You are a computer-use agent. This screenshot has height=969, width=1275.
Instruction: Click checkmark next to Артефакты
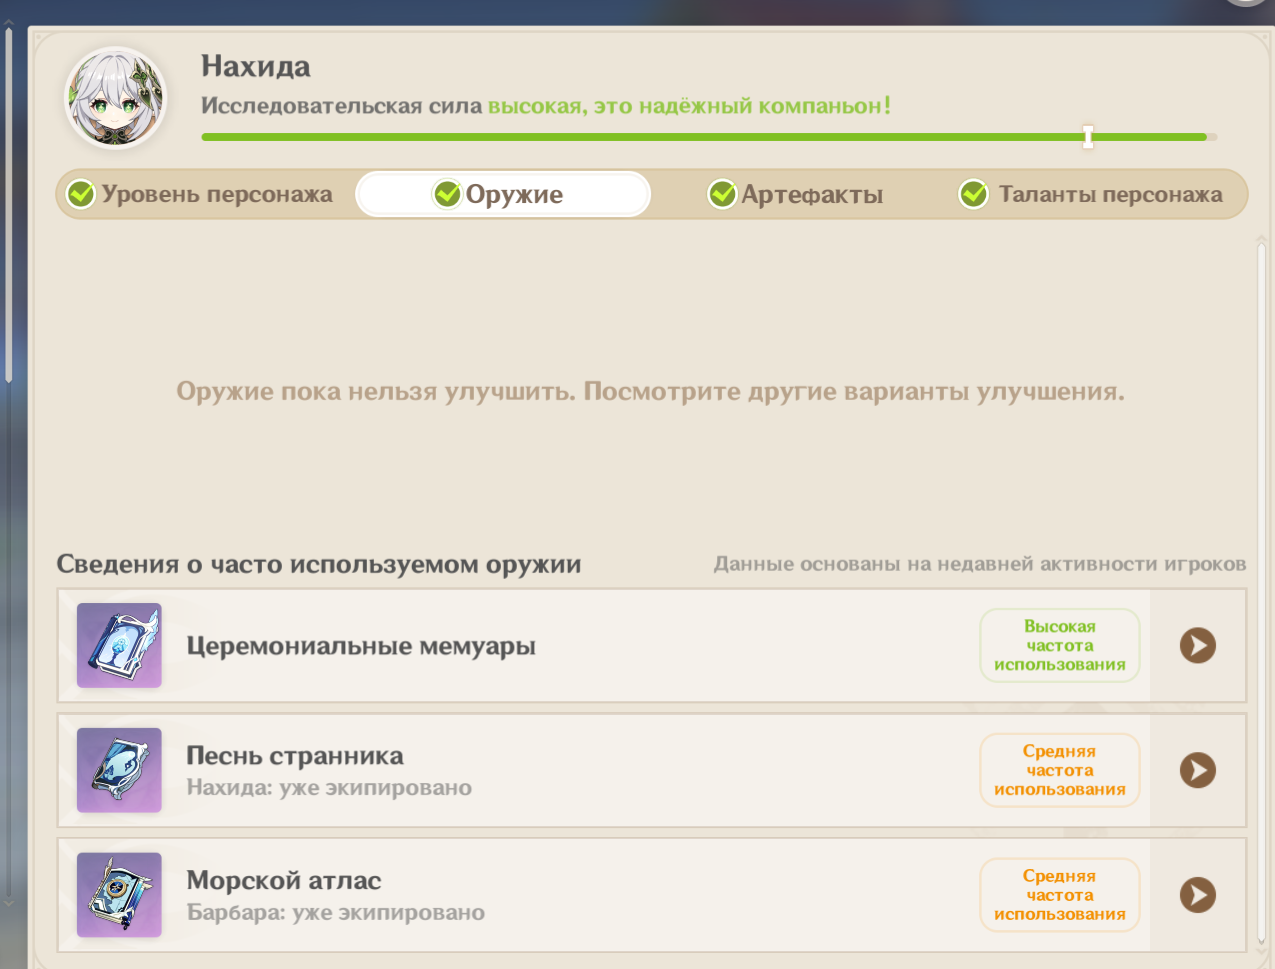tap(722, 194)
